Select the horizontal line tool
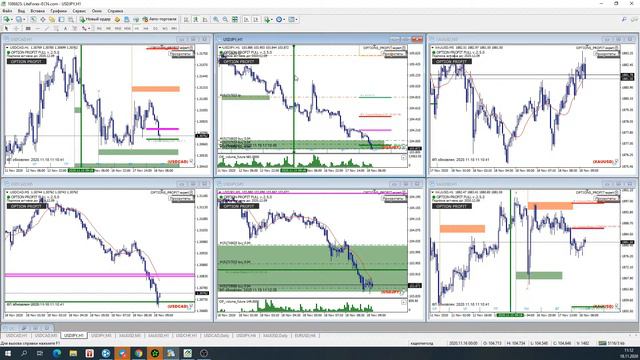This screenshot has width=640, height=360. [38, 29]
